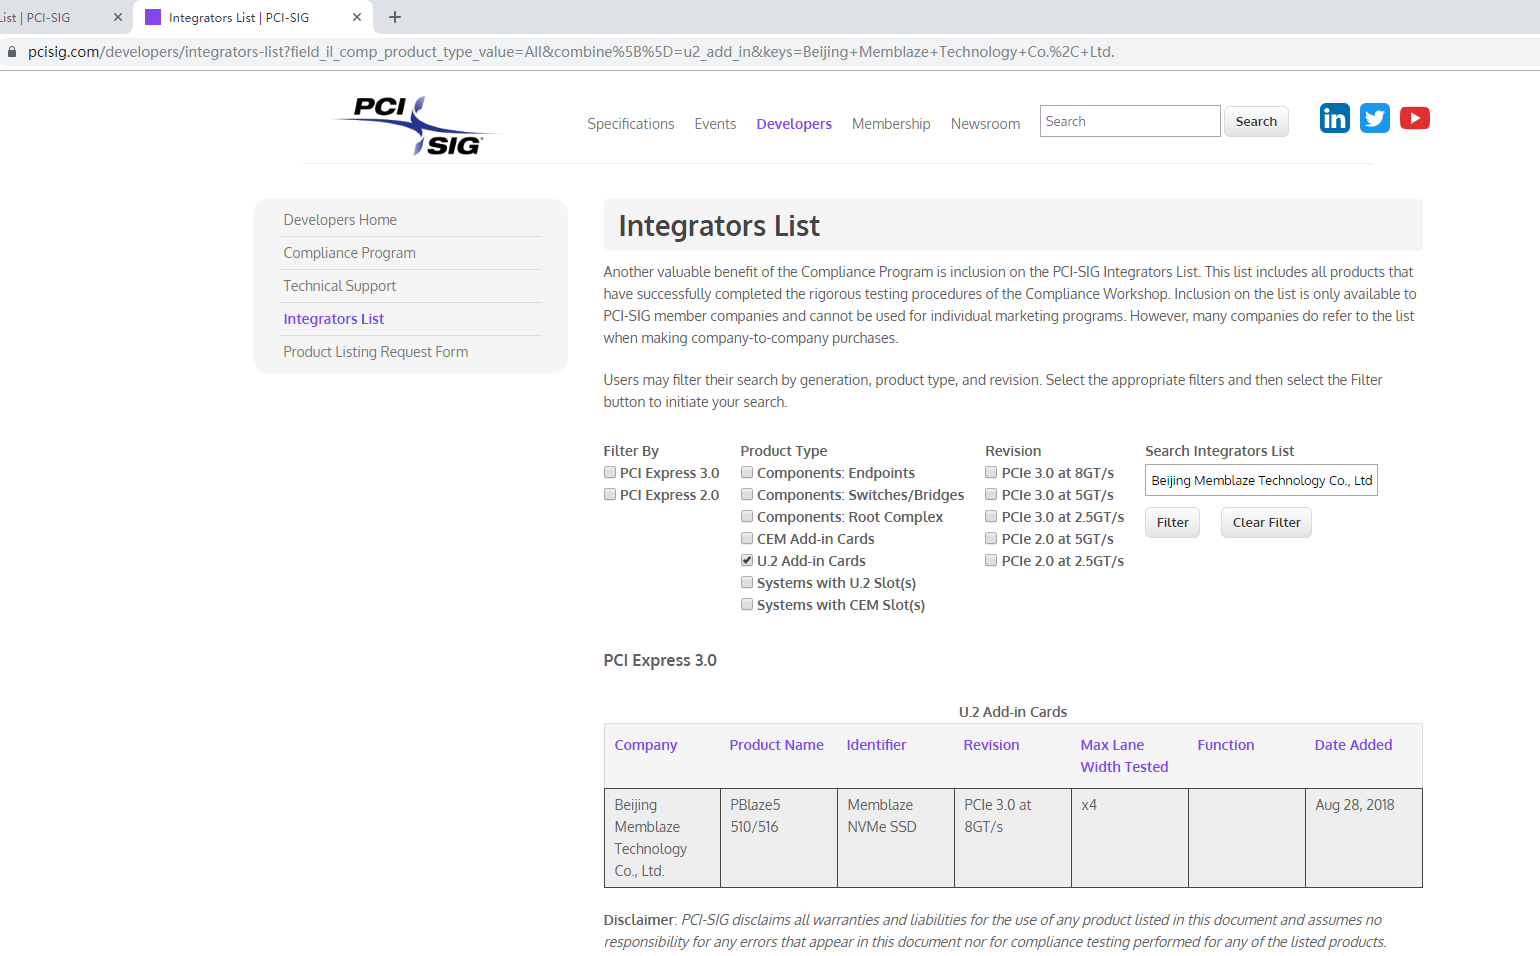Viewport: 1540px width, 956px height.
Task: Open the Events menu
Action: coord(715,124)
